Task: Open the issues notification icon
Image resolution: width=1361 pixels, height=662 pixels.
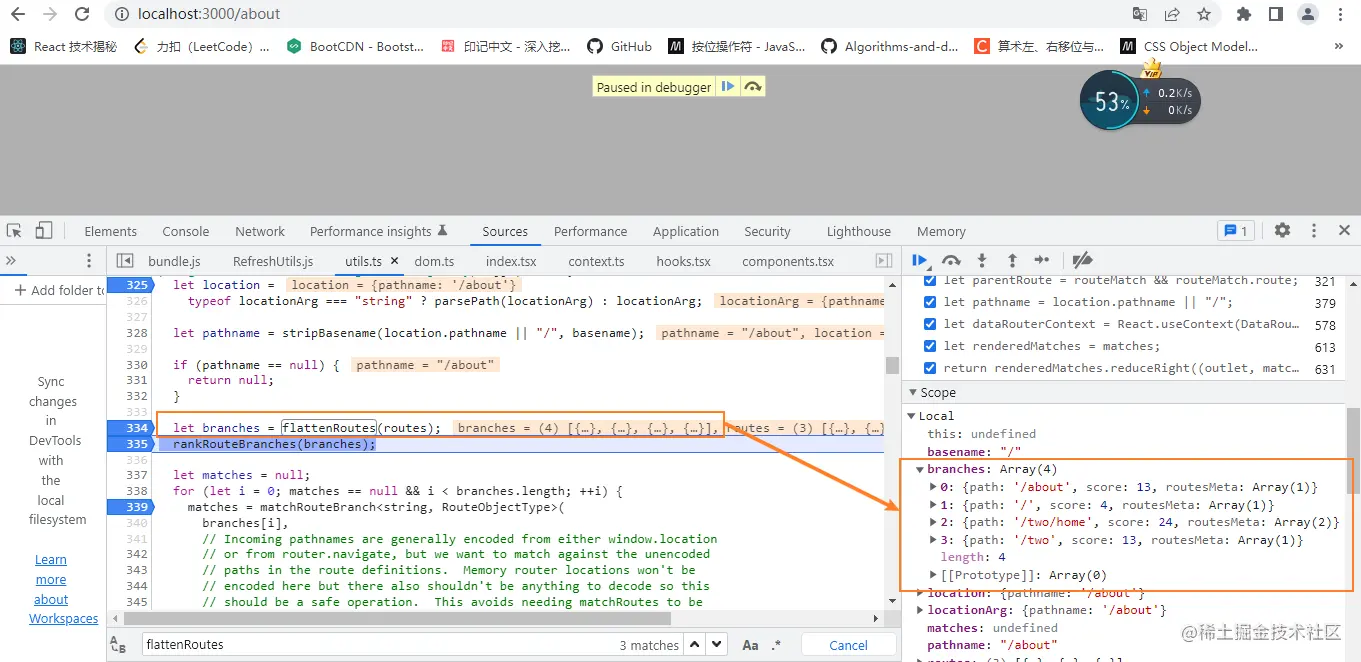Action: tap(1236, 230)
